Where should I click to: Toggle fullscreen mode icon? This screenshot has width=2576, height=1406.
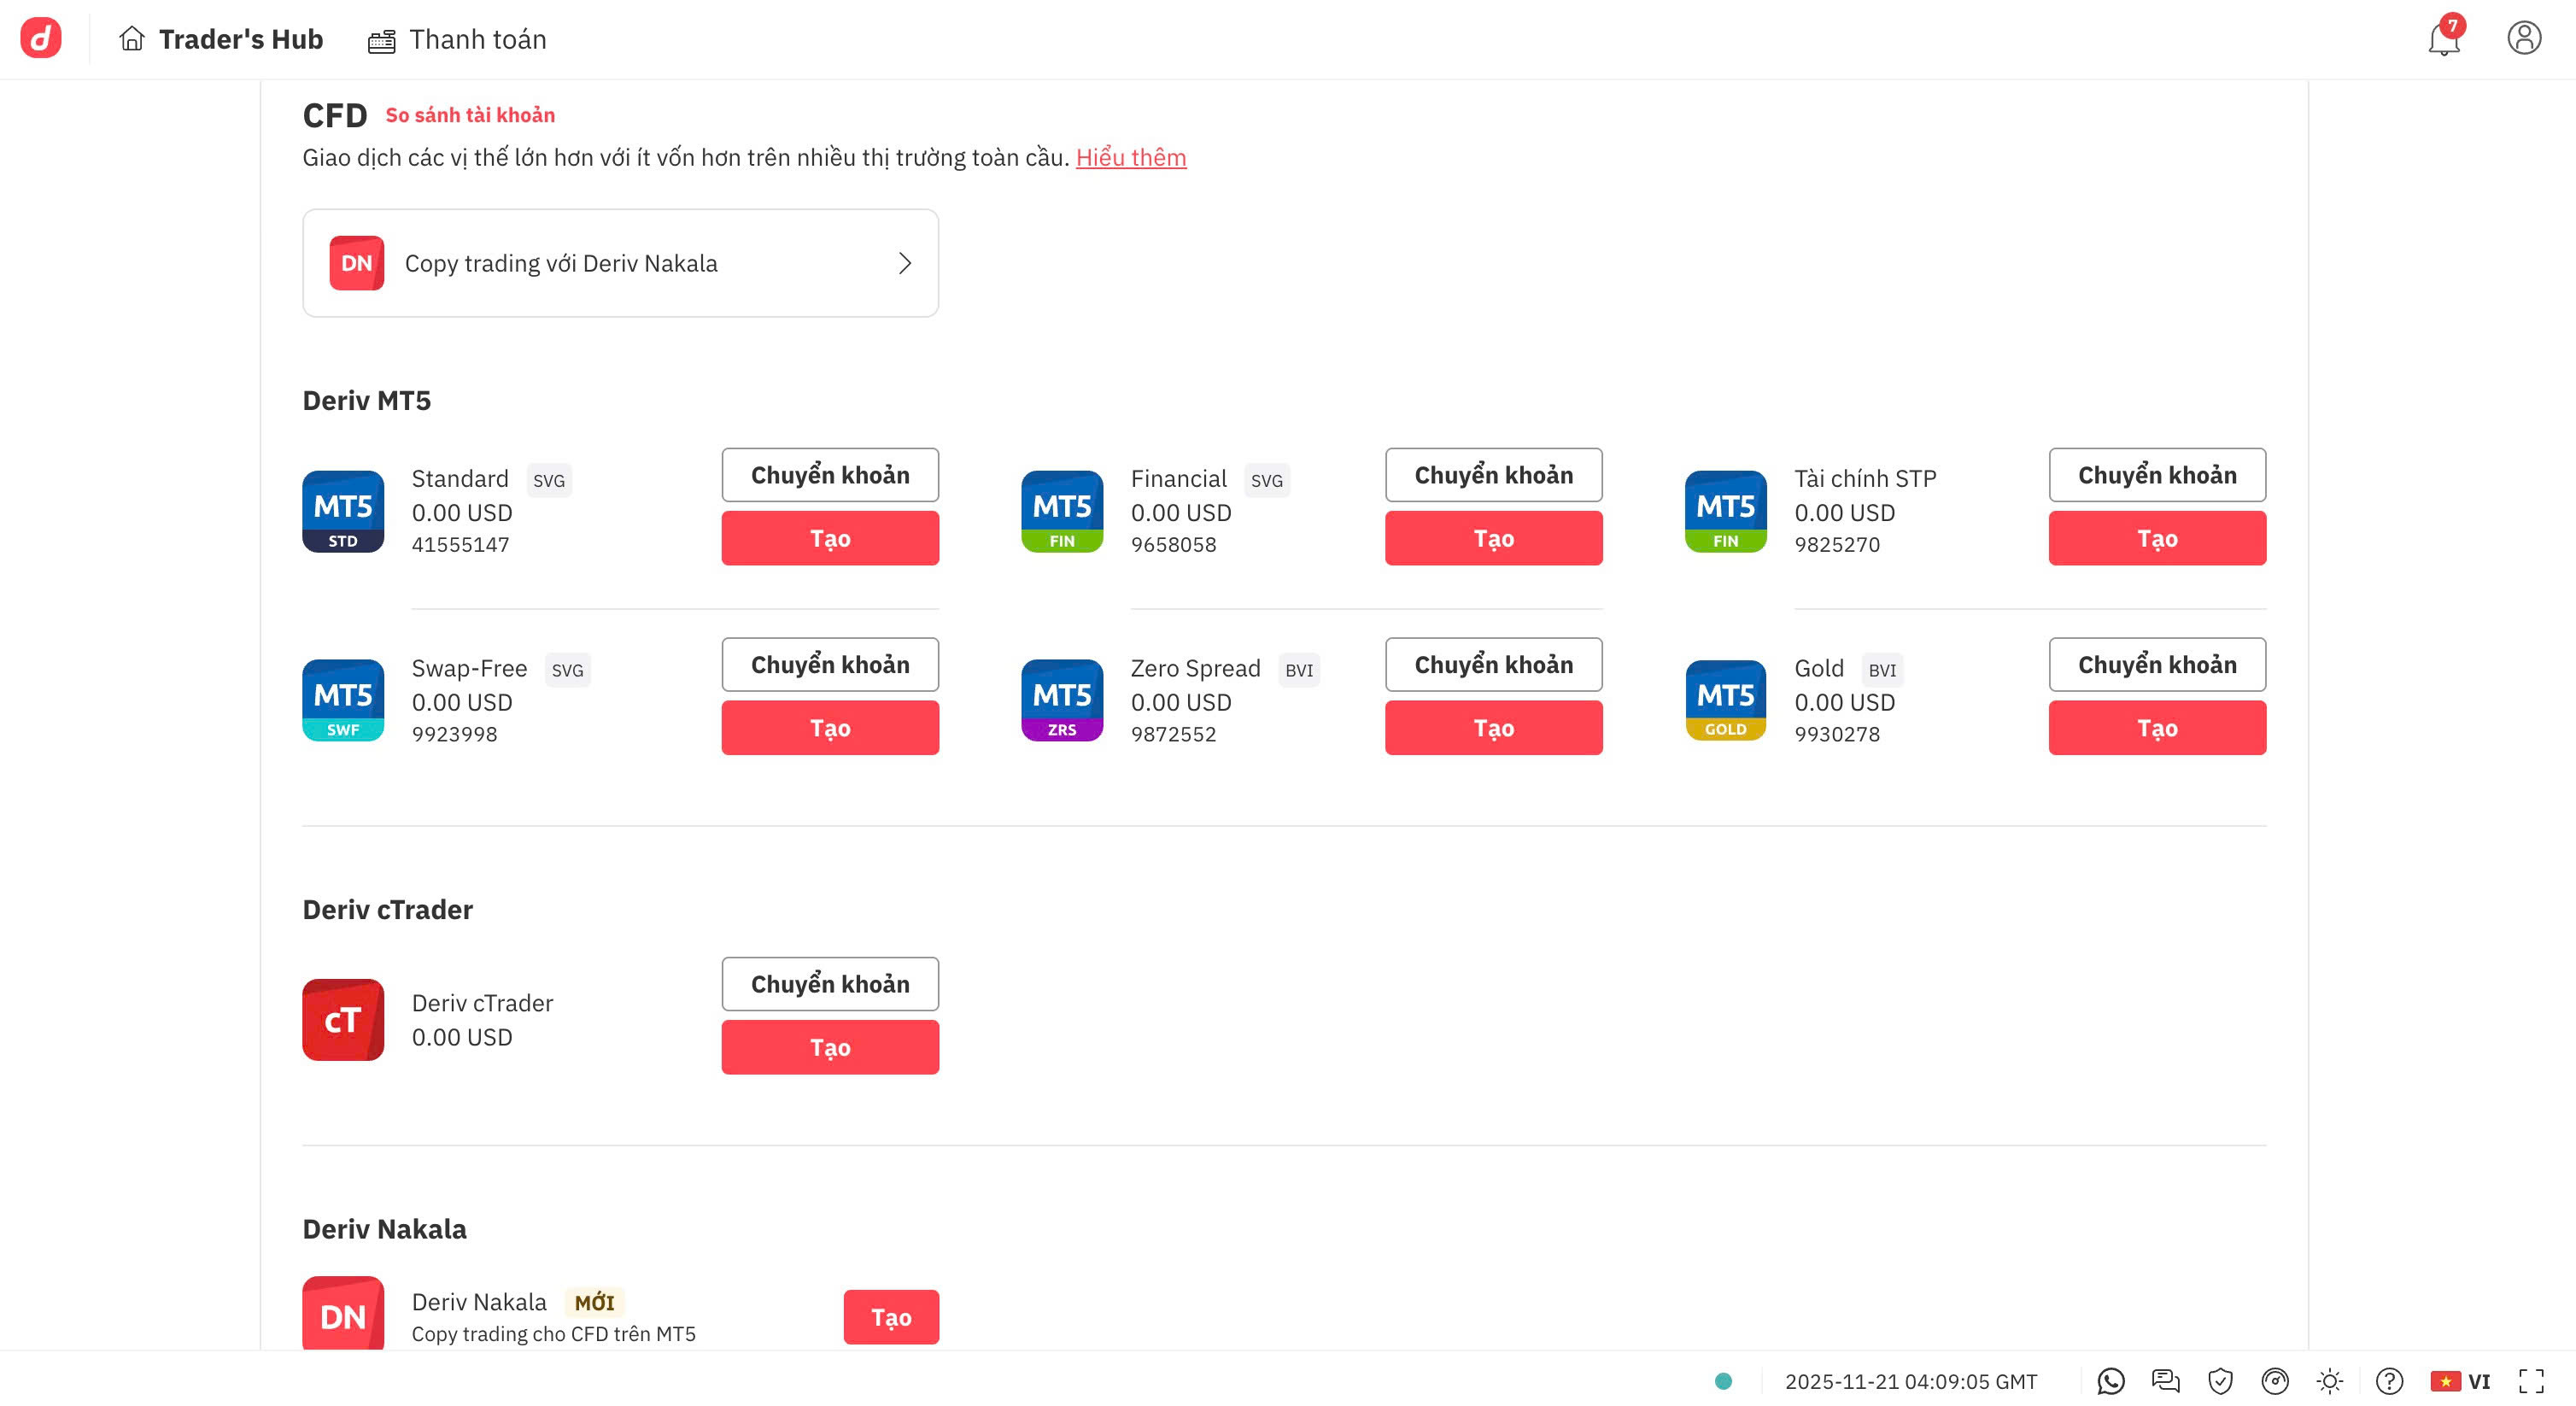pyautogui.click(x=2531, y=1381)
